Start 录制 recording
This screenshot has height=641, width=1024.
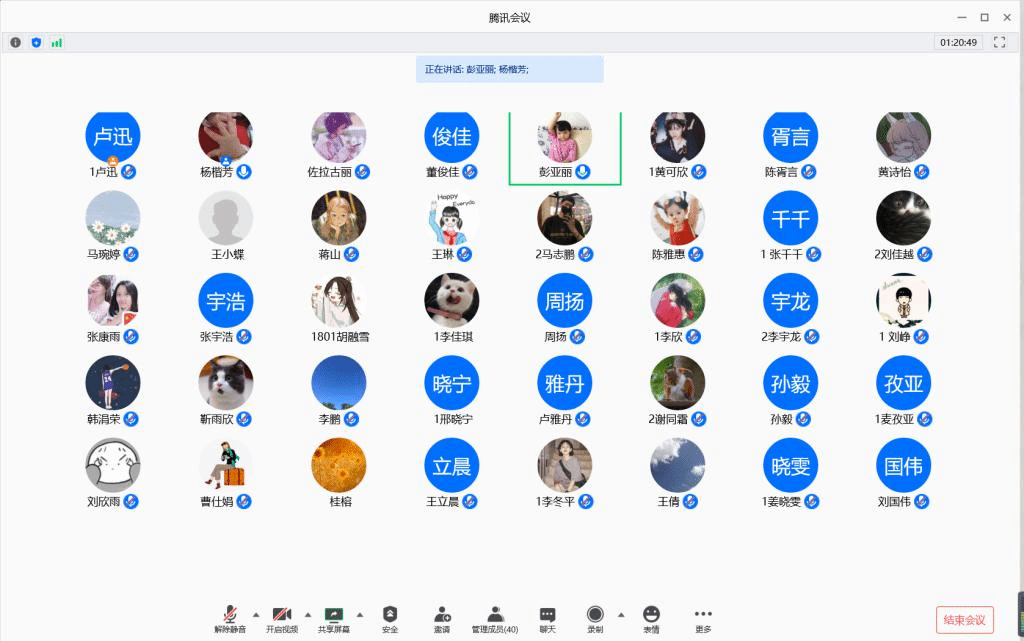pyautogui.click(x=595, y=619)
